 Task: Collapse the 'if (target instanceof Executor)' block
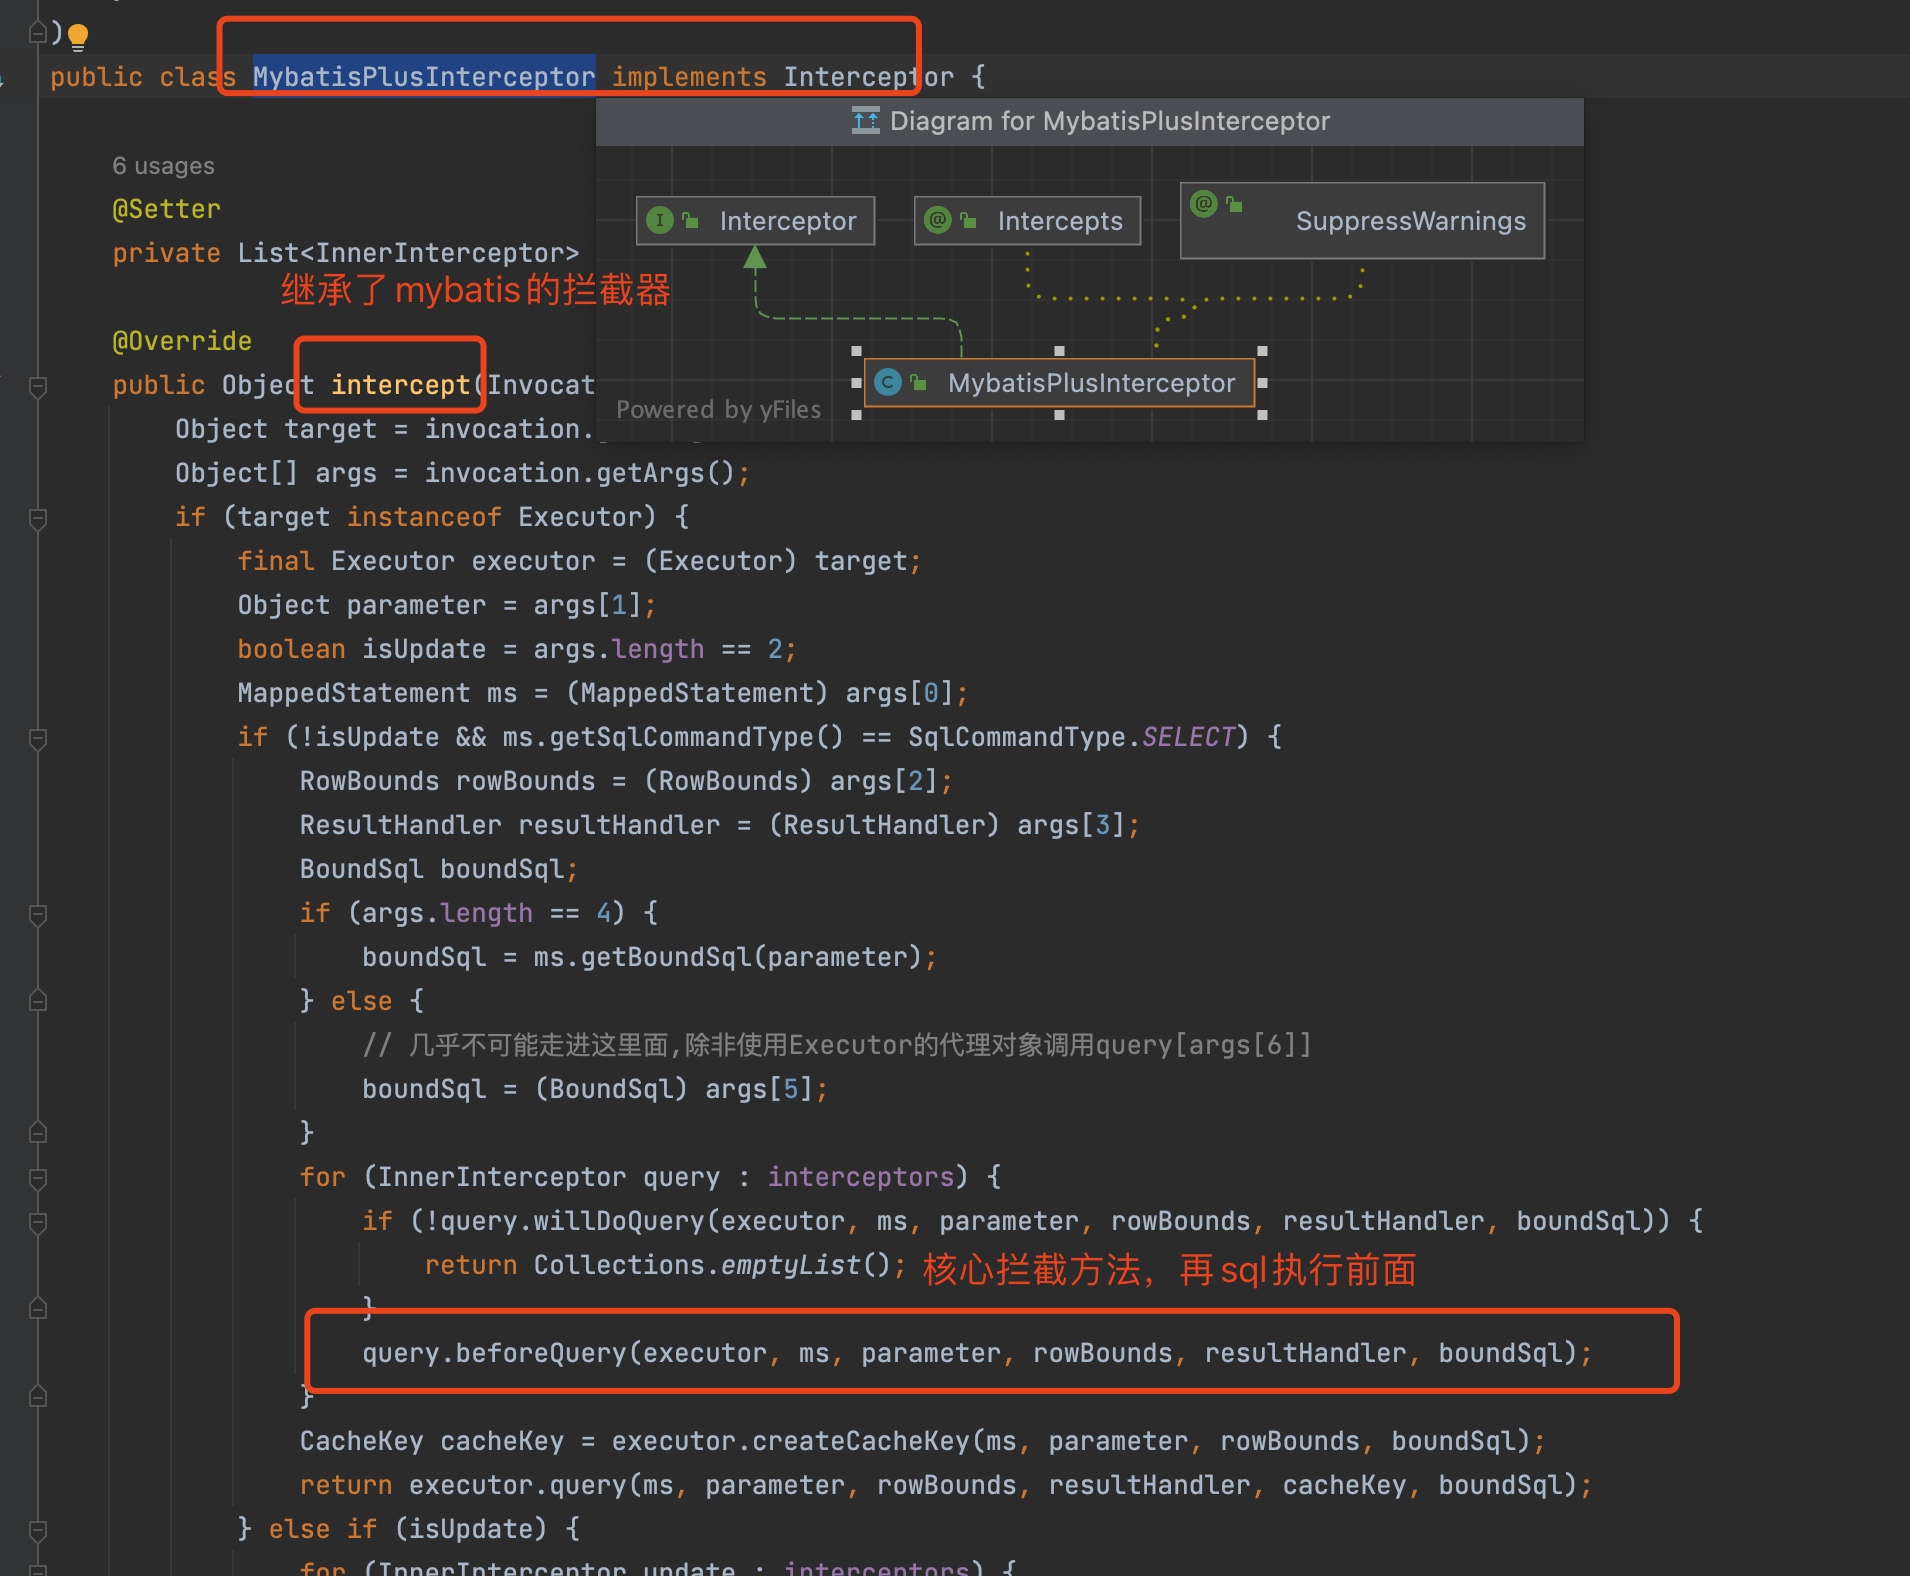[38, 518]
